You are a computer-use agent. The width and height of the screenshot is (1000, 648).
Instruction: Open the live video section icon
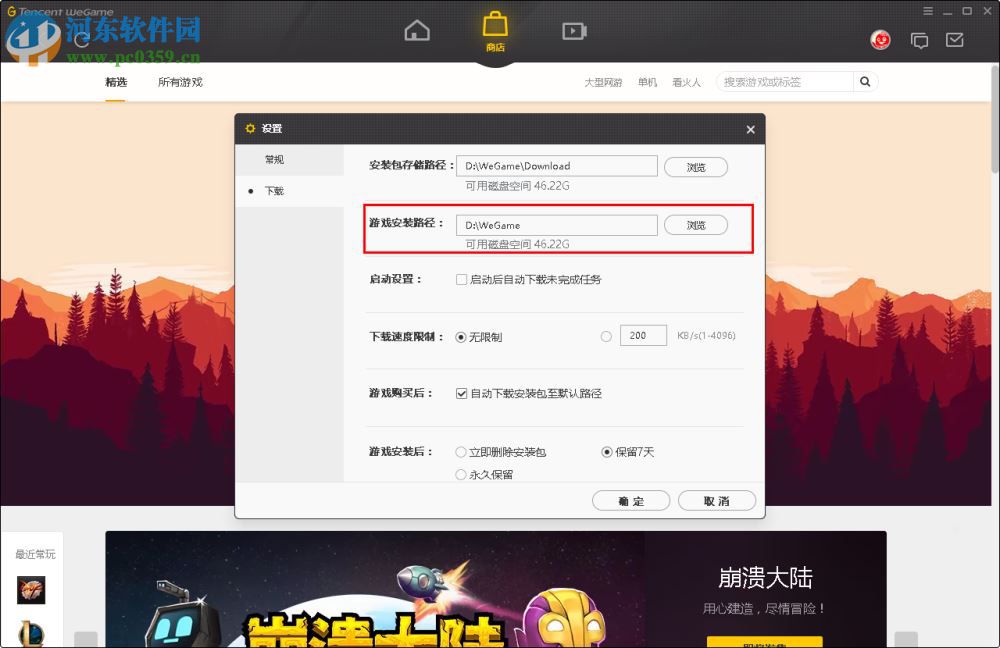pyautogui.click(x=574, y=30)
